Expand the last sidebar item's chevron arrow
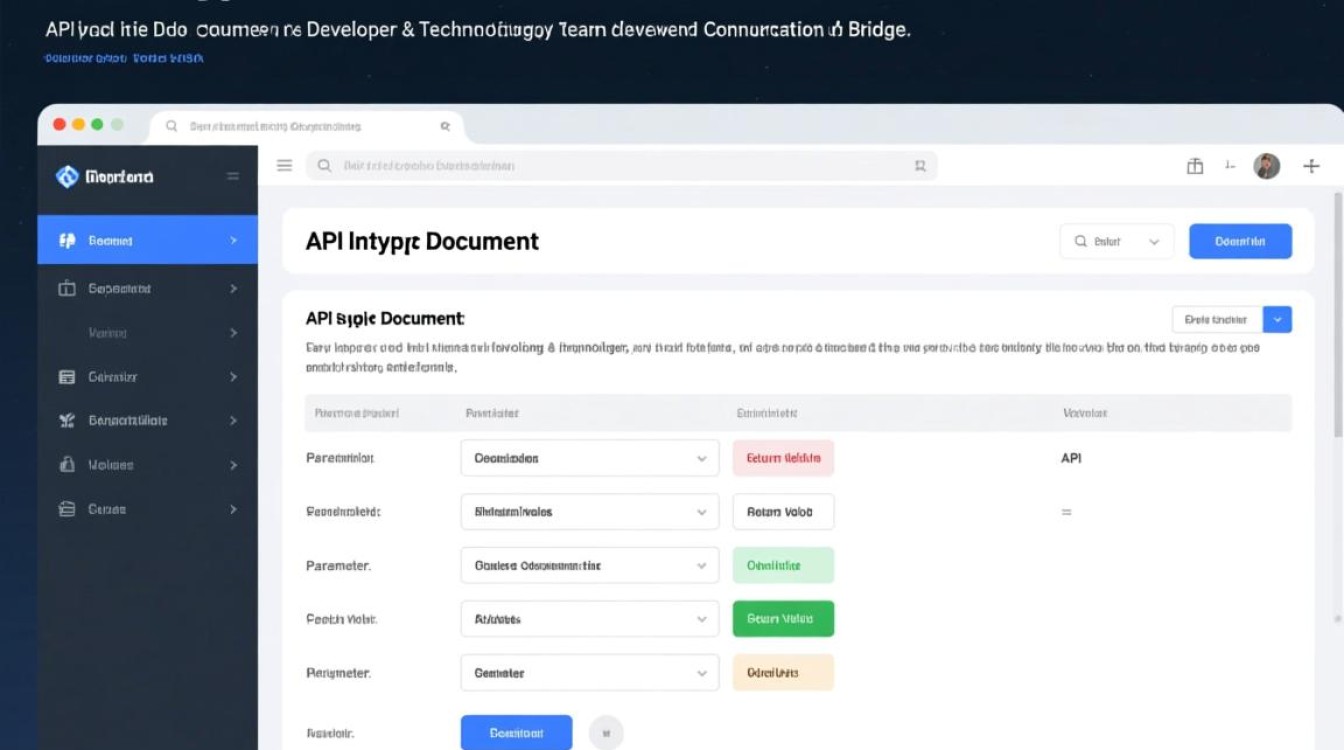The height and width of the screenshot is (750, 1344). point(233,509)
